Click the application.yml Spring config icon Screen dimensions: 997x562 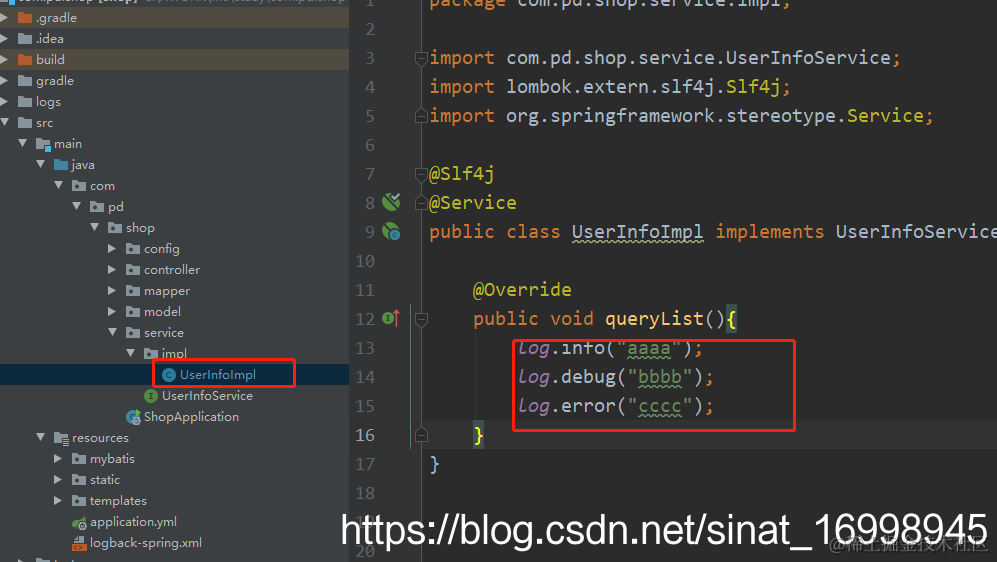(79, 523)
